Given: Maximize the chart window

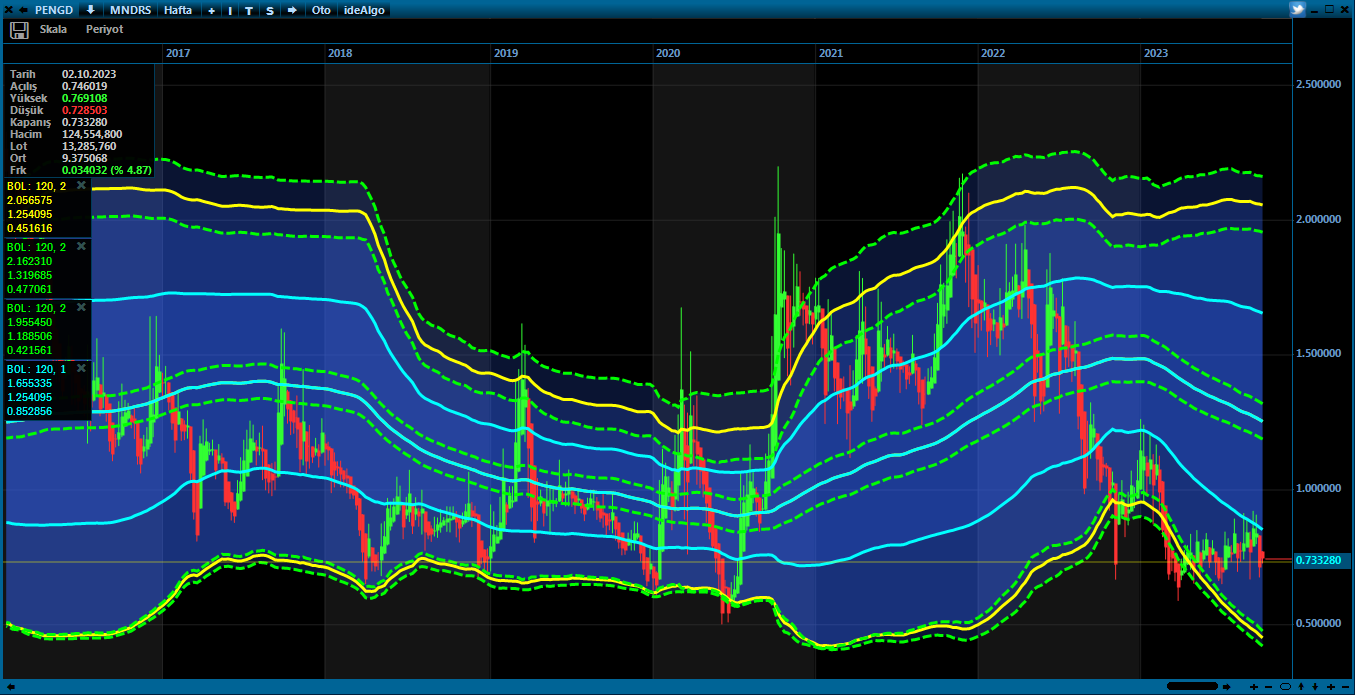Looking at the screenshot, I should tap(1329, 9).
